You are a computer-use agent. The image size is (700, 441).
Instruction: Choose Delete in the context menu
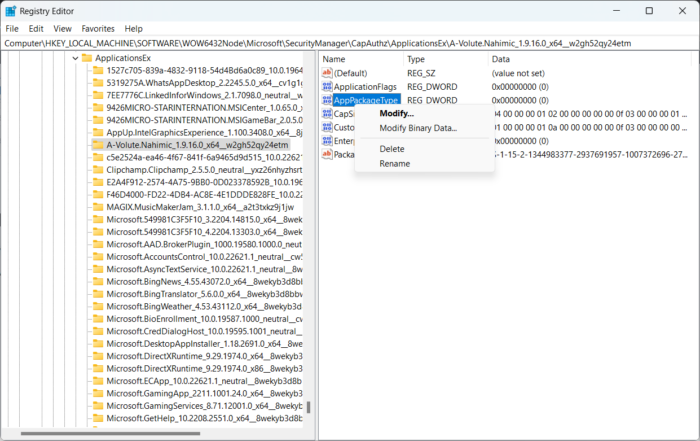tap(392, 149)
